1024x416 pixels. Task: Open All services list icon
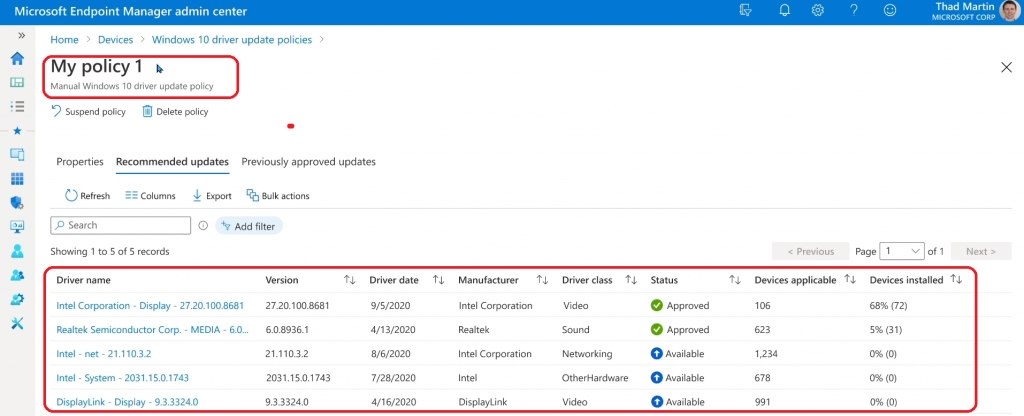point(18,106)
